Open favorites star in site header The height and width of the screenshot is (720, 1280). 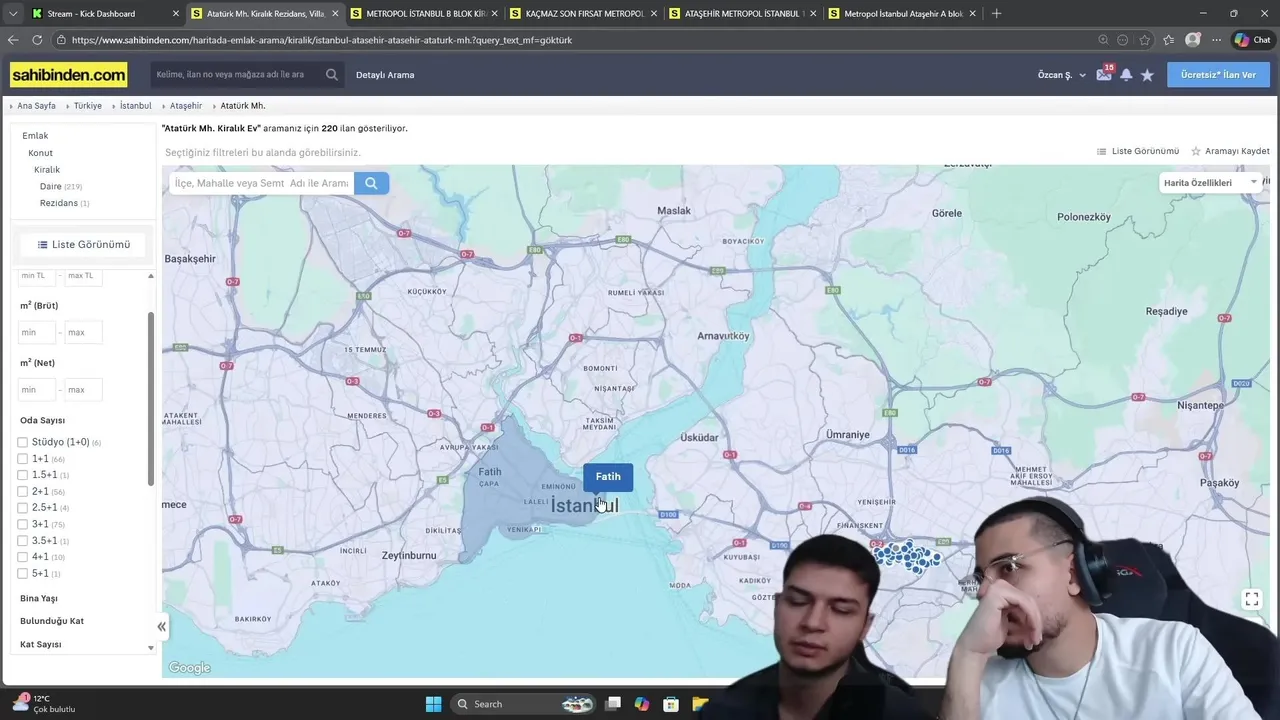[x=1147, y=75]
